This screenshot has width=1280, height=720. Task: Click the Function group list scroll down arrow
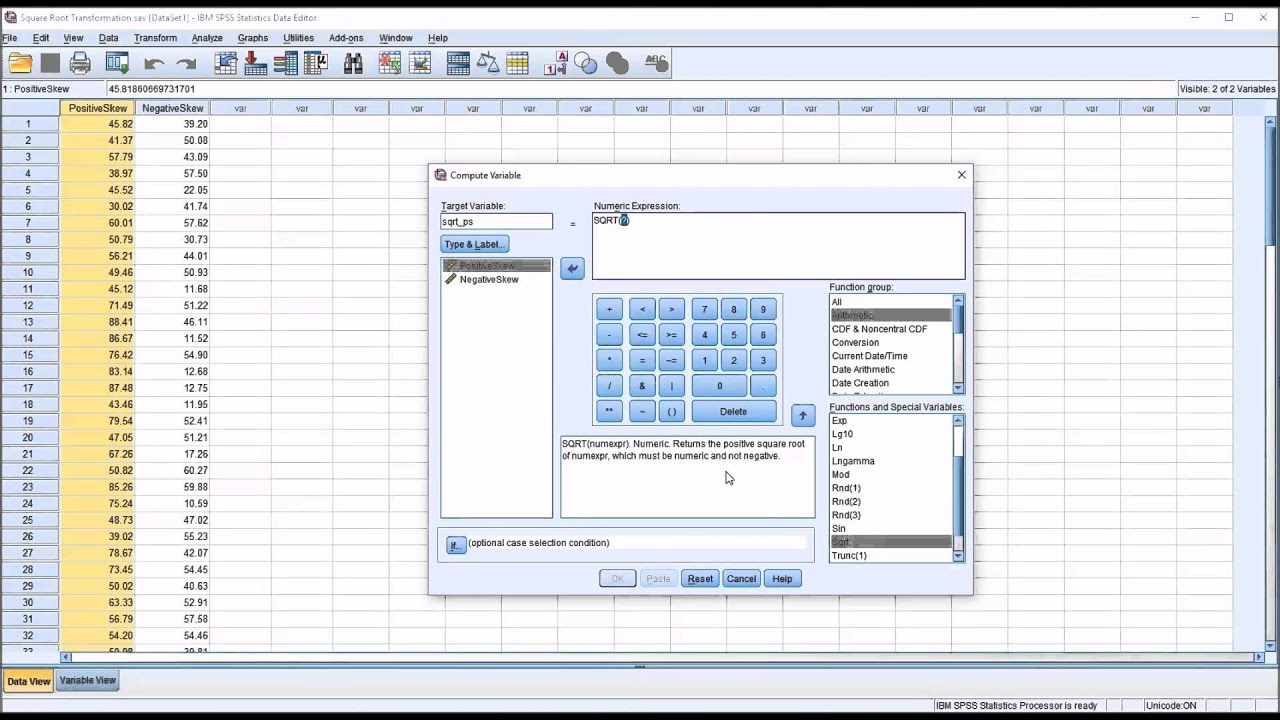(958, 388)
